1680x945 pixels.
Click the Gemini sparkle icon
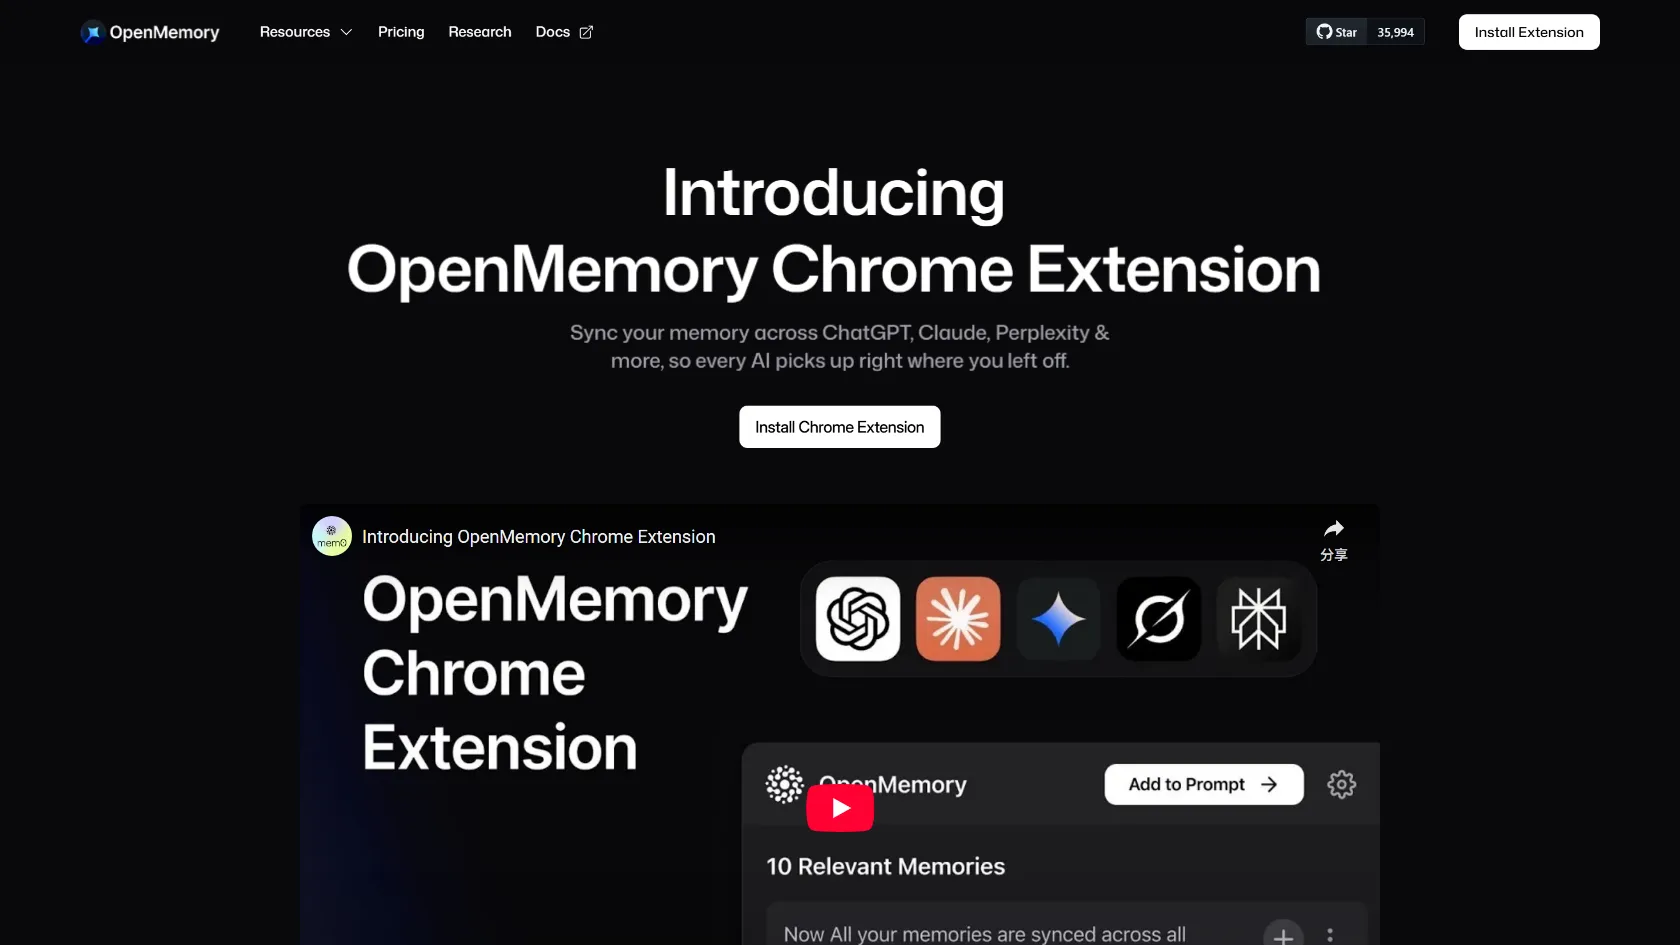pos(1058,619)
